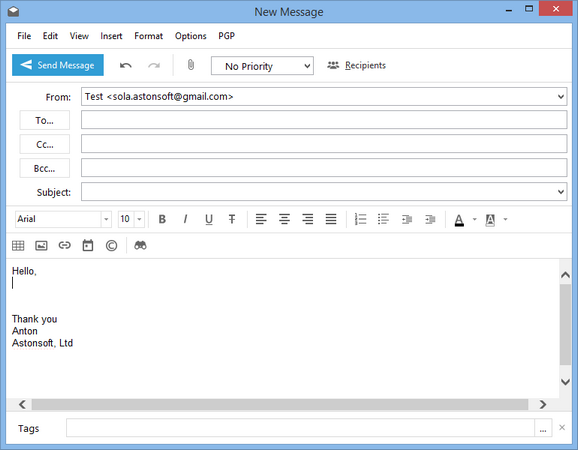Insert date calendar icon
The height and width of the screenshot is (450, 578).
(88, 245)
